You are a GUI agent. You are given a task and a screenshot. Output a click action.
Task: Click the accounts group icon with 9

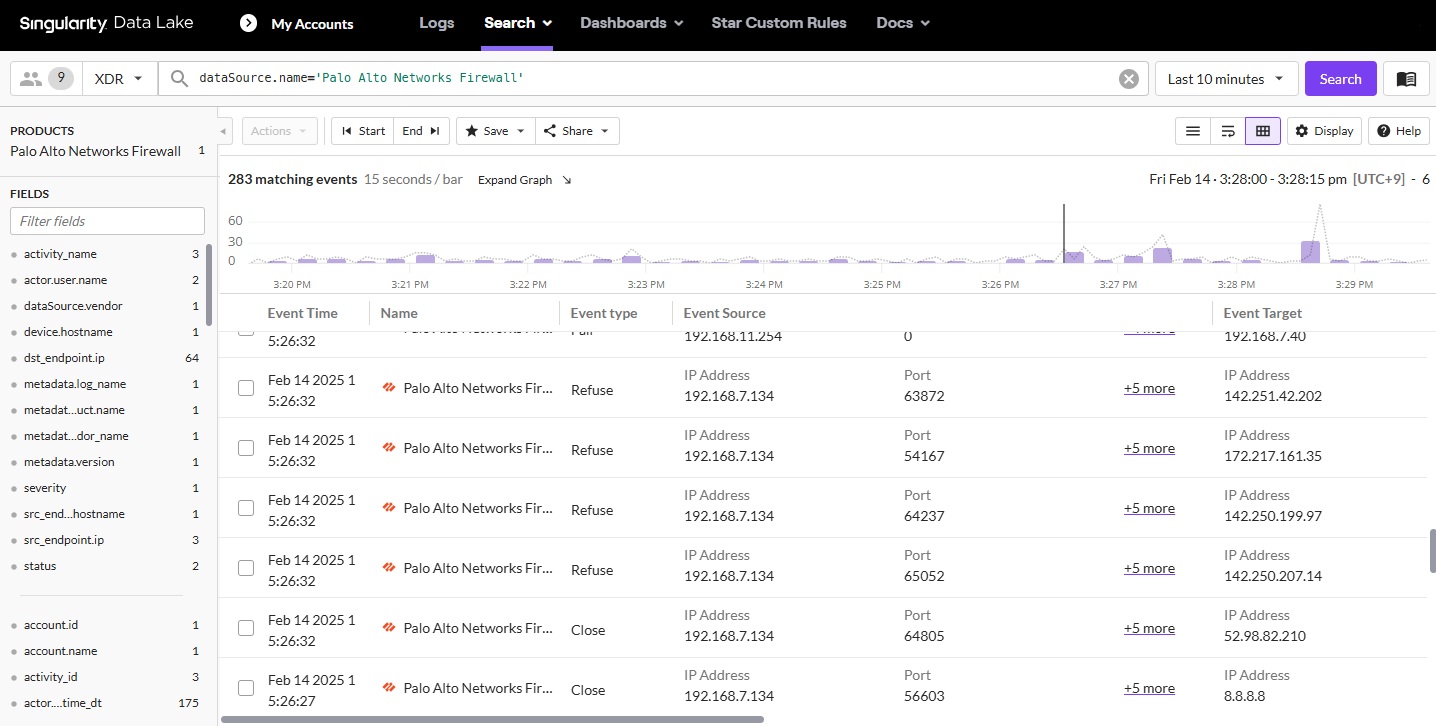pos(46,79)
